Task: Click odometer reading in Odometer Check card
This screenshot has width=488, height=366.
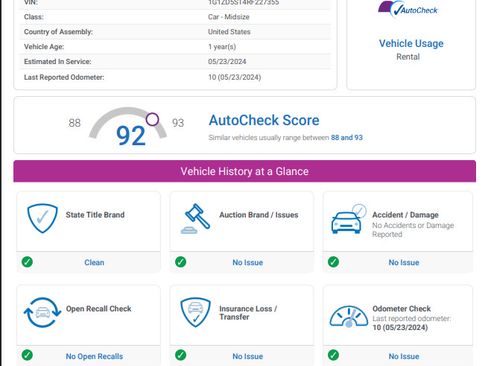Action: coord(400,327)
